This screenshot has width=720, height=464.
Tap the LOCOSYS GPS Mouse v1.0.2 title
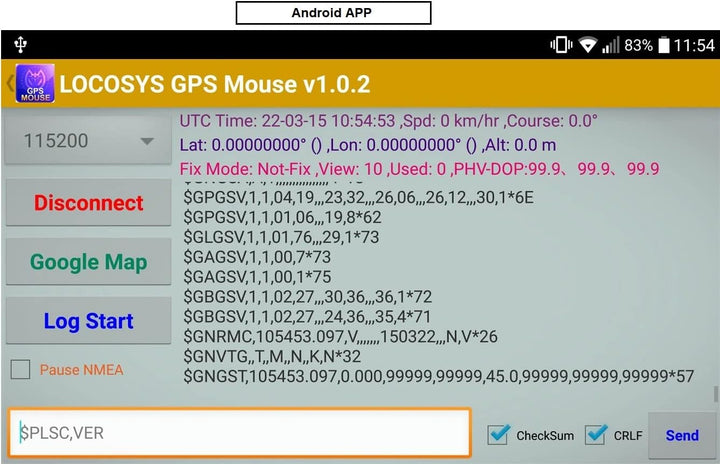click(215, 84)
